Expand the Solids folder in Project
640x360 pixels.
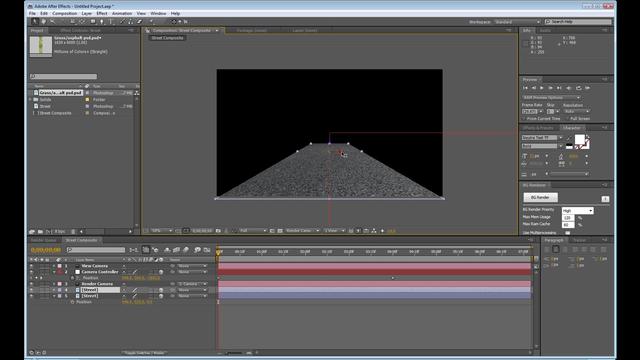[x=31, y=100]
